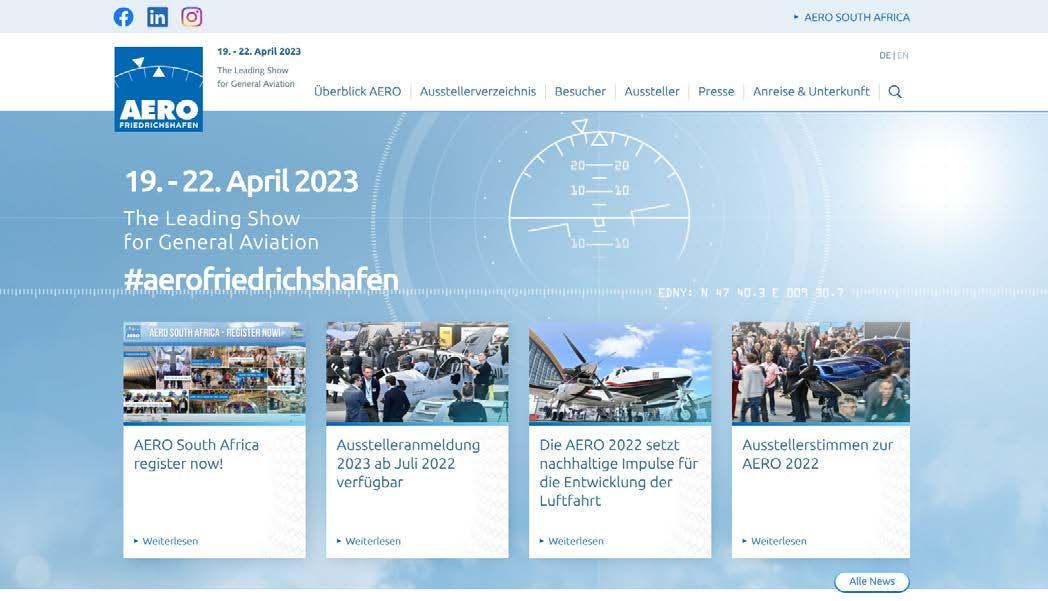
Task: Open the Instagram icon
Action: pos(192,17)
